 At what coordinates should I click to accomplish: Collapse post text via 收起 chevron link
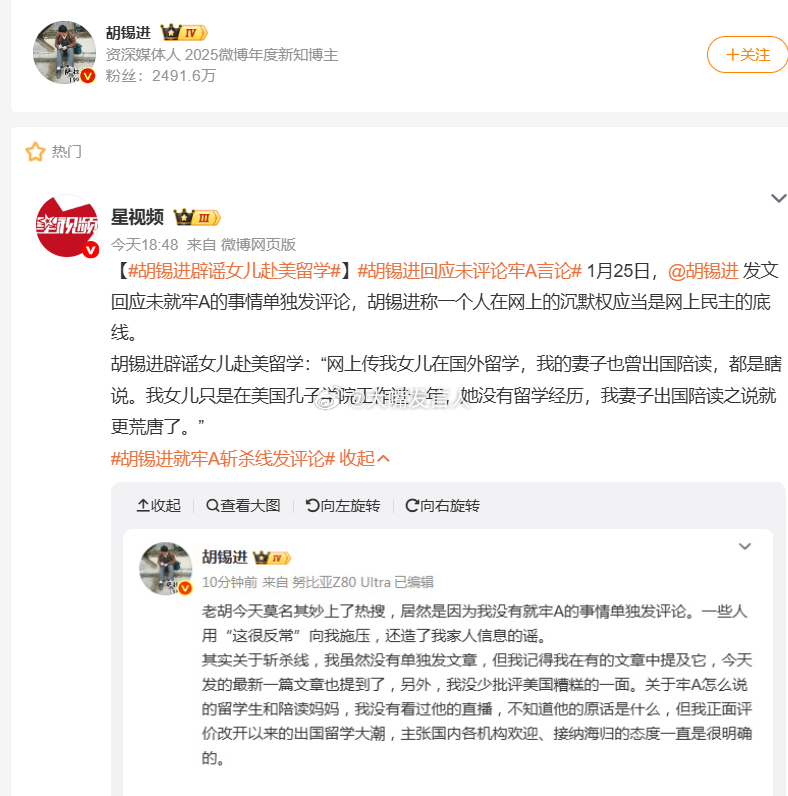(x=365, y=458)
